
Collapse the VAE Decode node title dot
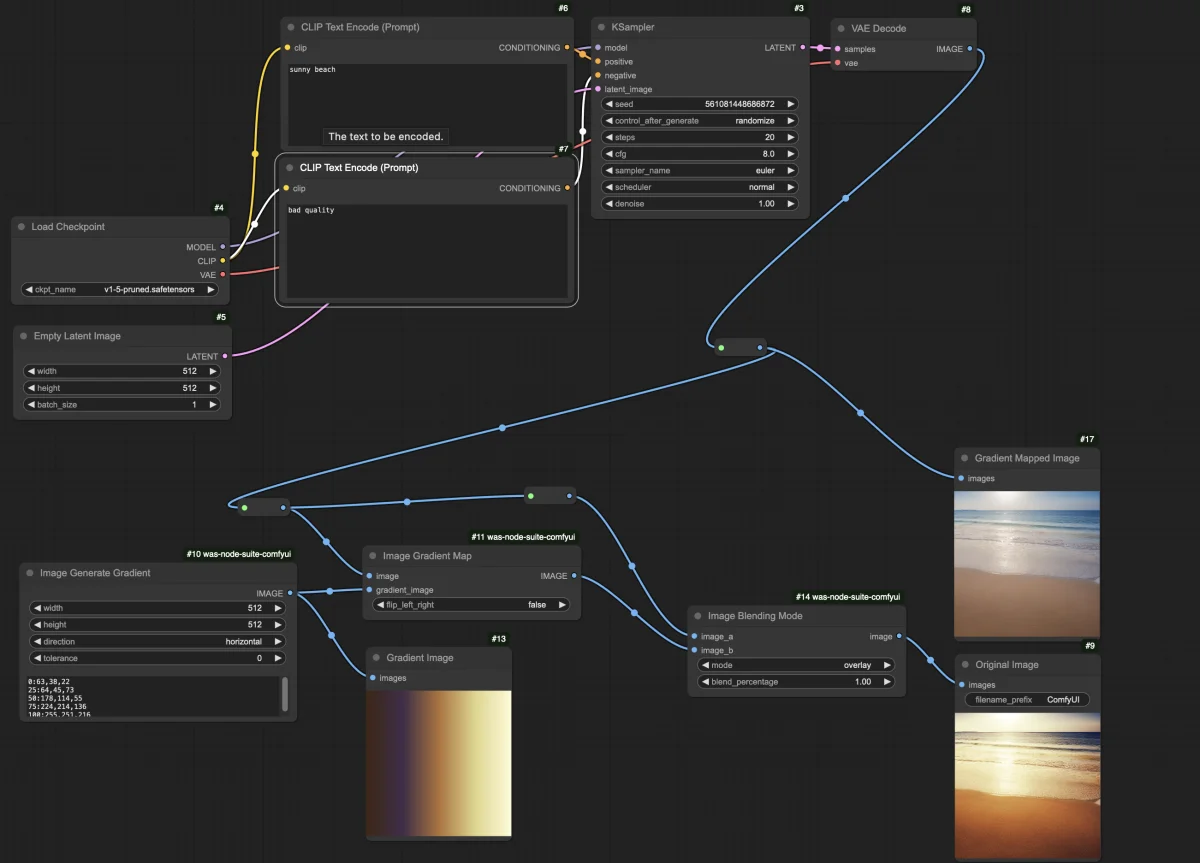click(x=841, y=28)
